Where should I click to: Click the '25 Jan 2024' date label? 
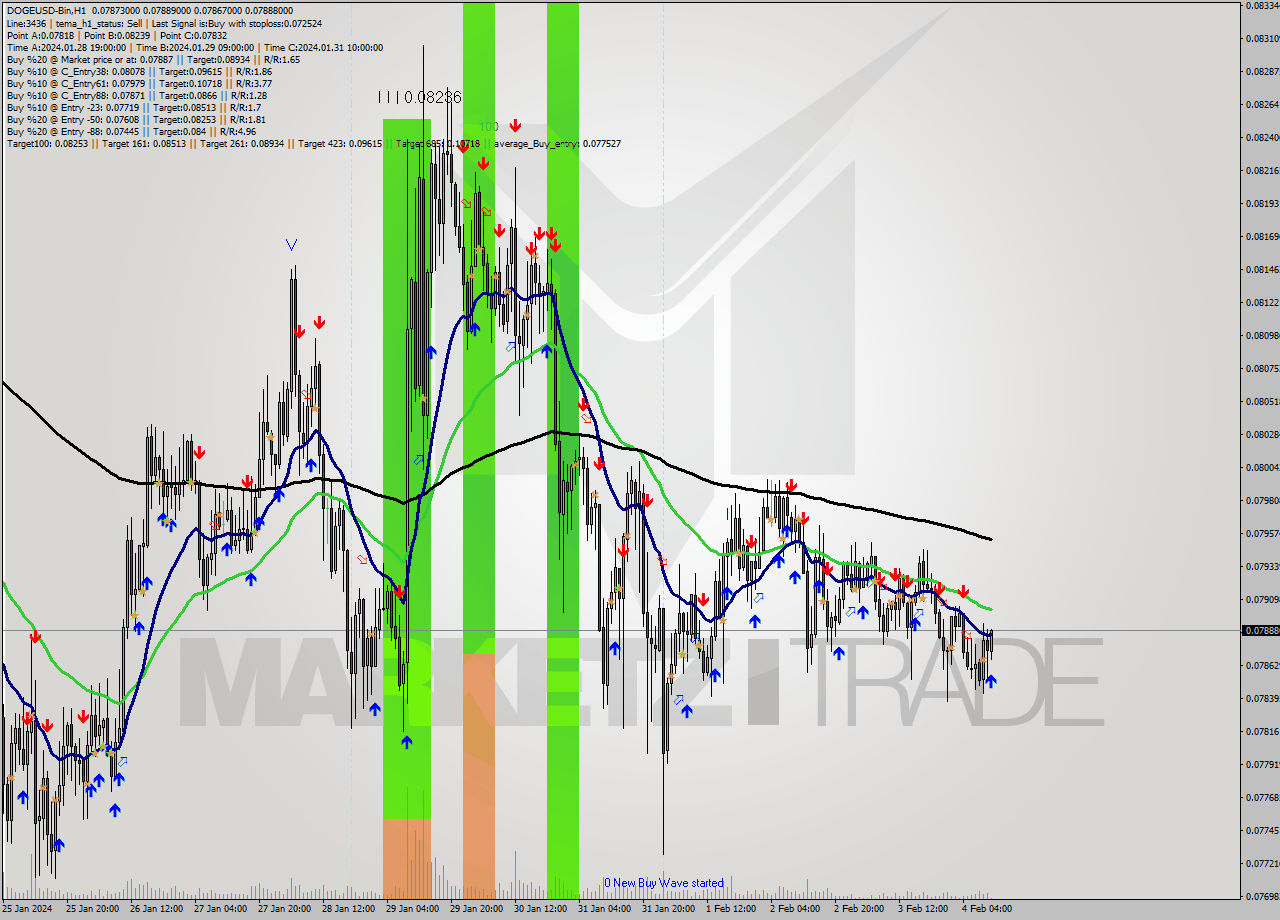pos(27,909)
